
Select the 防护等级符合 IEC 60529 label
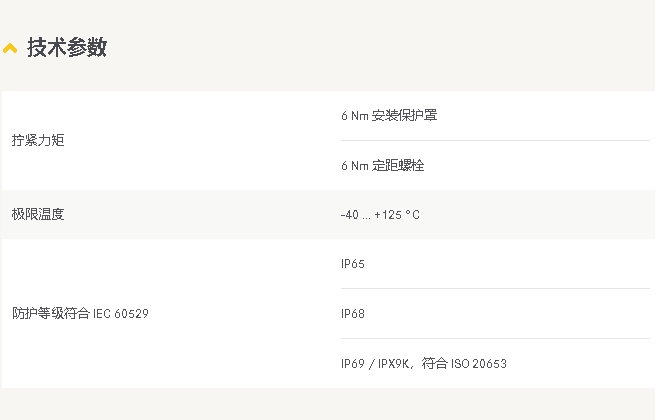pos(80,313)
